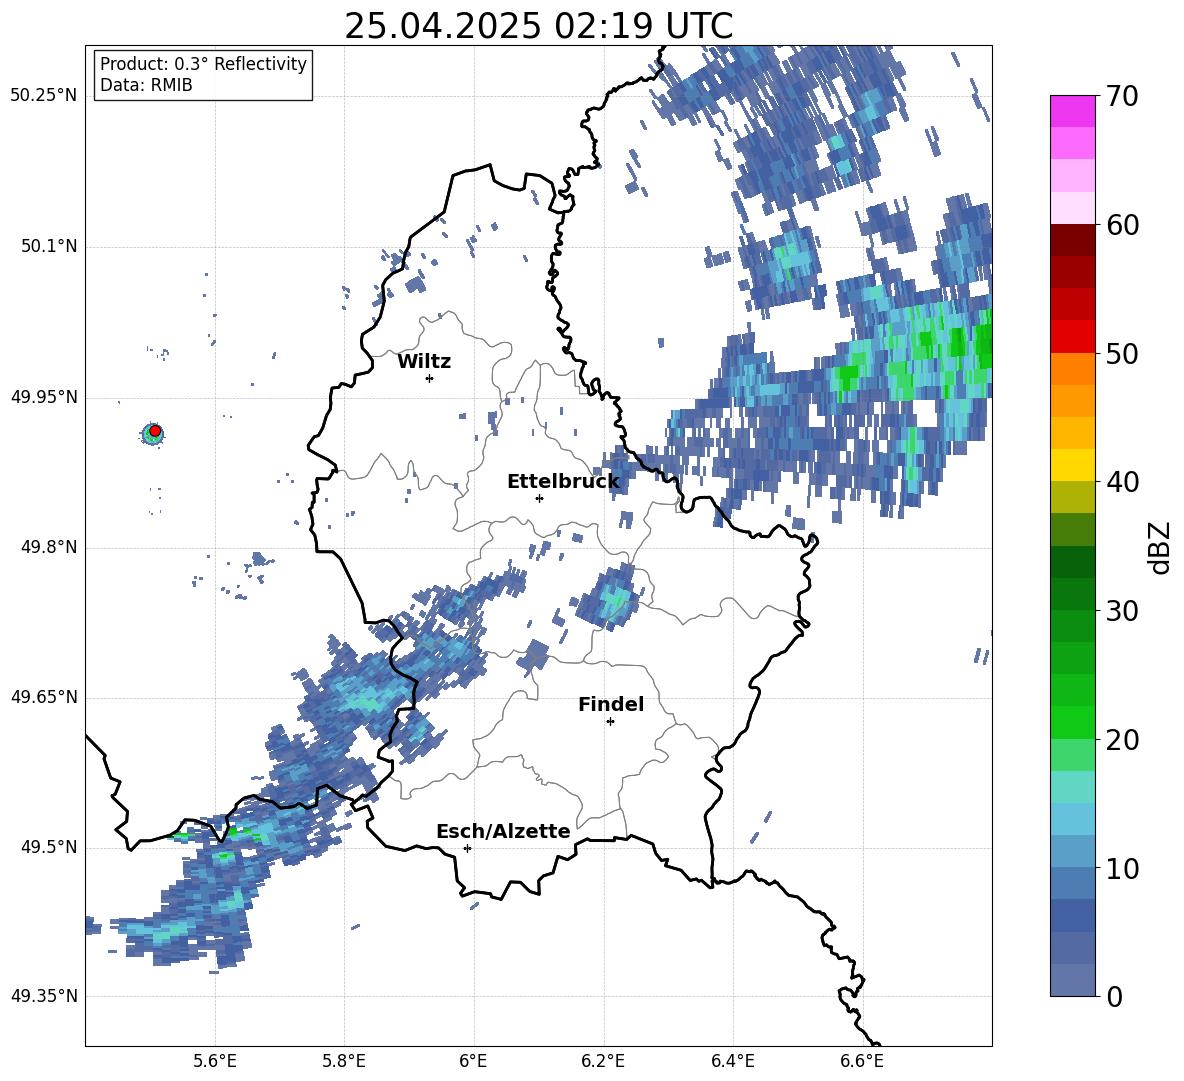Click the 70 colorbar tick label
Screen dimensions: 1184x1081
click(1122, 97)
